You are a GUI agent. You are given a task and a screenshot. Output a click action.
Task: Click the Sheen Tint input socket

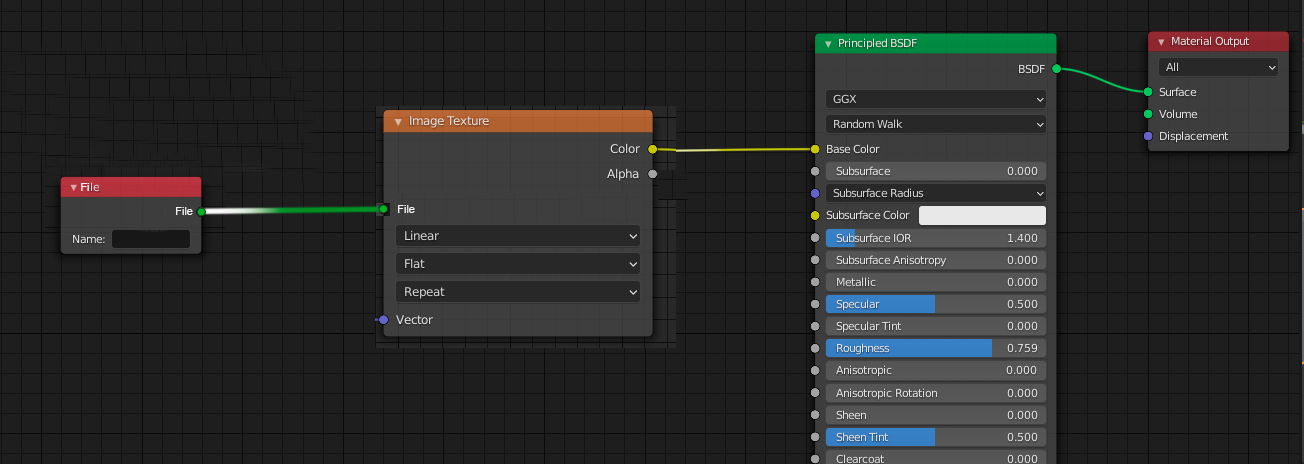tap(815, 437)
